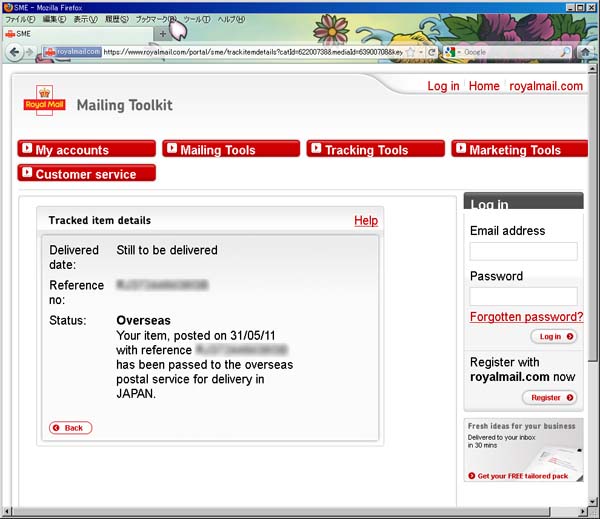Image resolution: width=600 pixels, height=519 pixels.
Task: Click the browser Home icon
Action: coord(585,52)
